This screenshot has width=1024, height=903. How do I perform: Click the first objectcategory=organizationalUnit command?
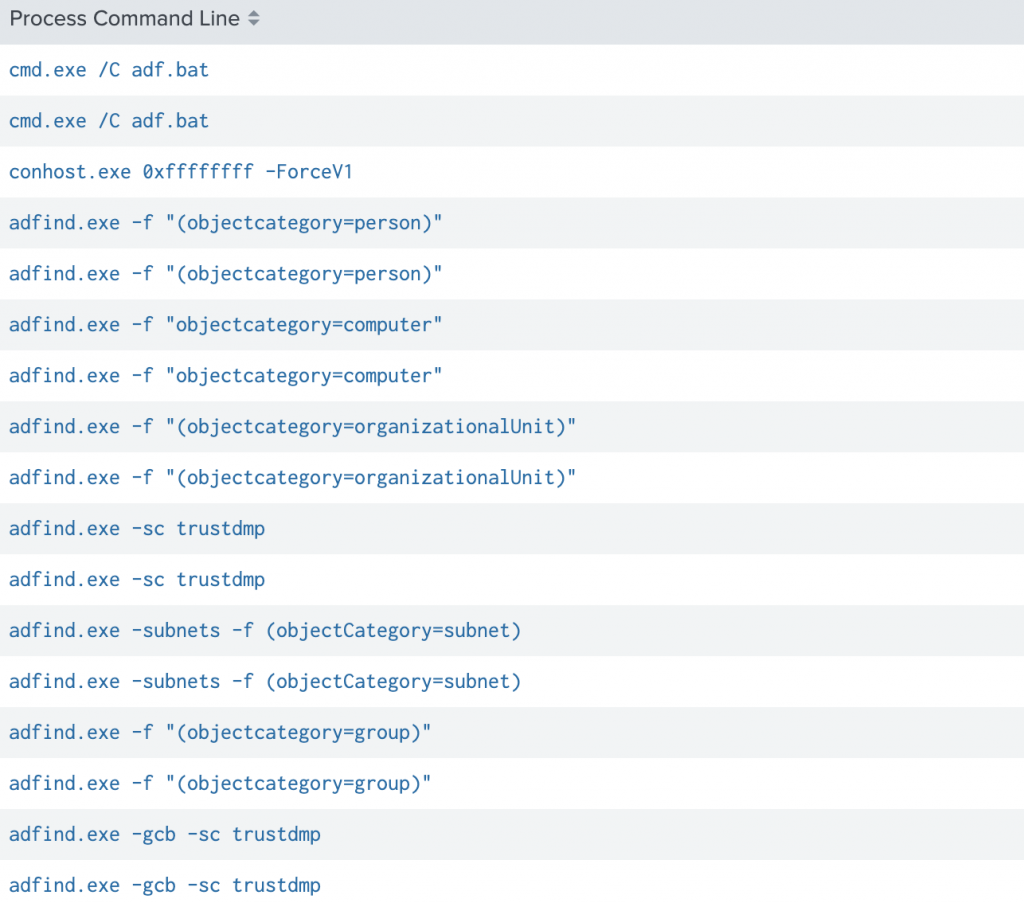point(292,427)
